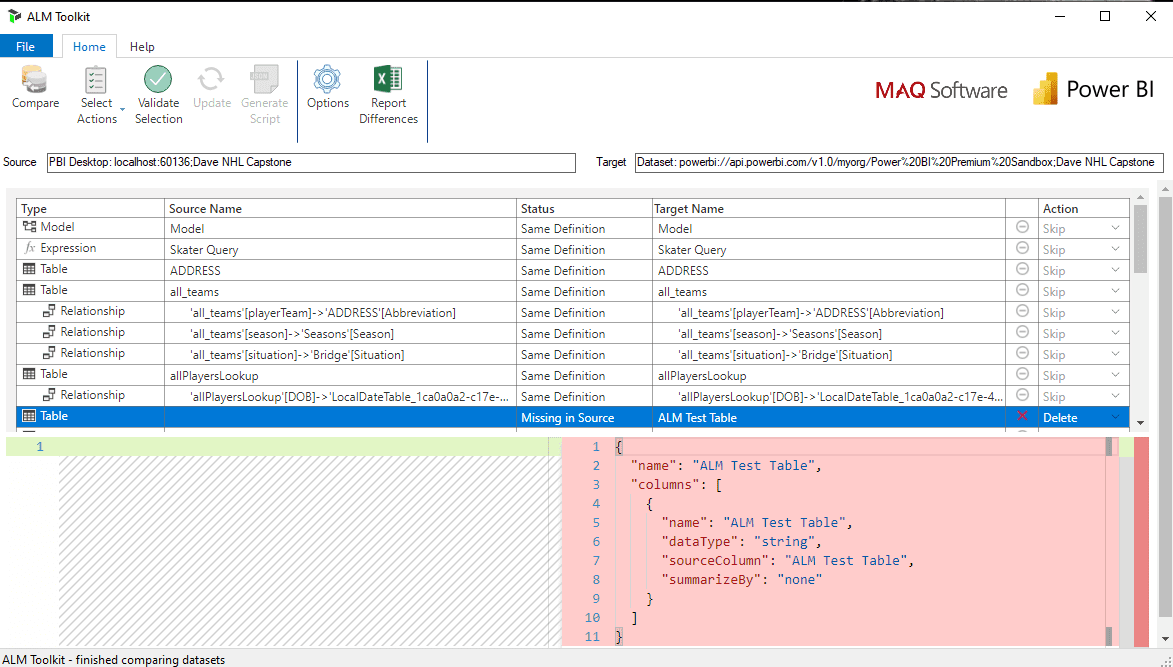
Task: Click the Power BI logo
Action: (x=1093, y=89)
